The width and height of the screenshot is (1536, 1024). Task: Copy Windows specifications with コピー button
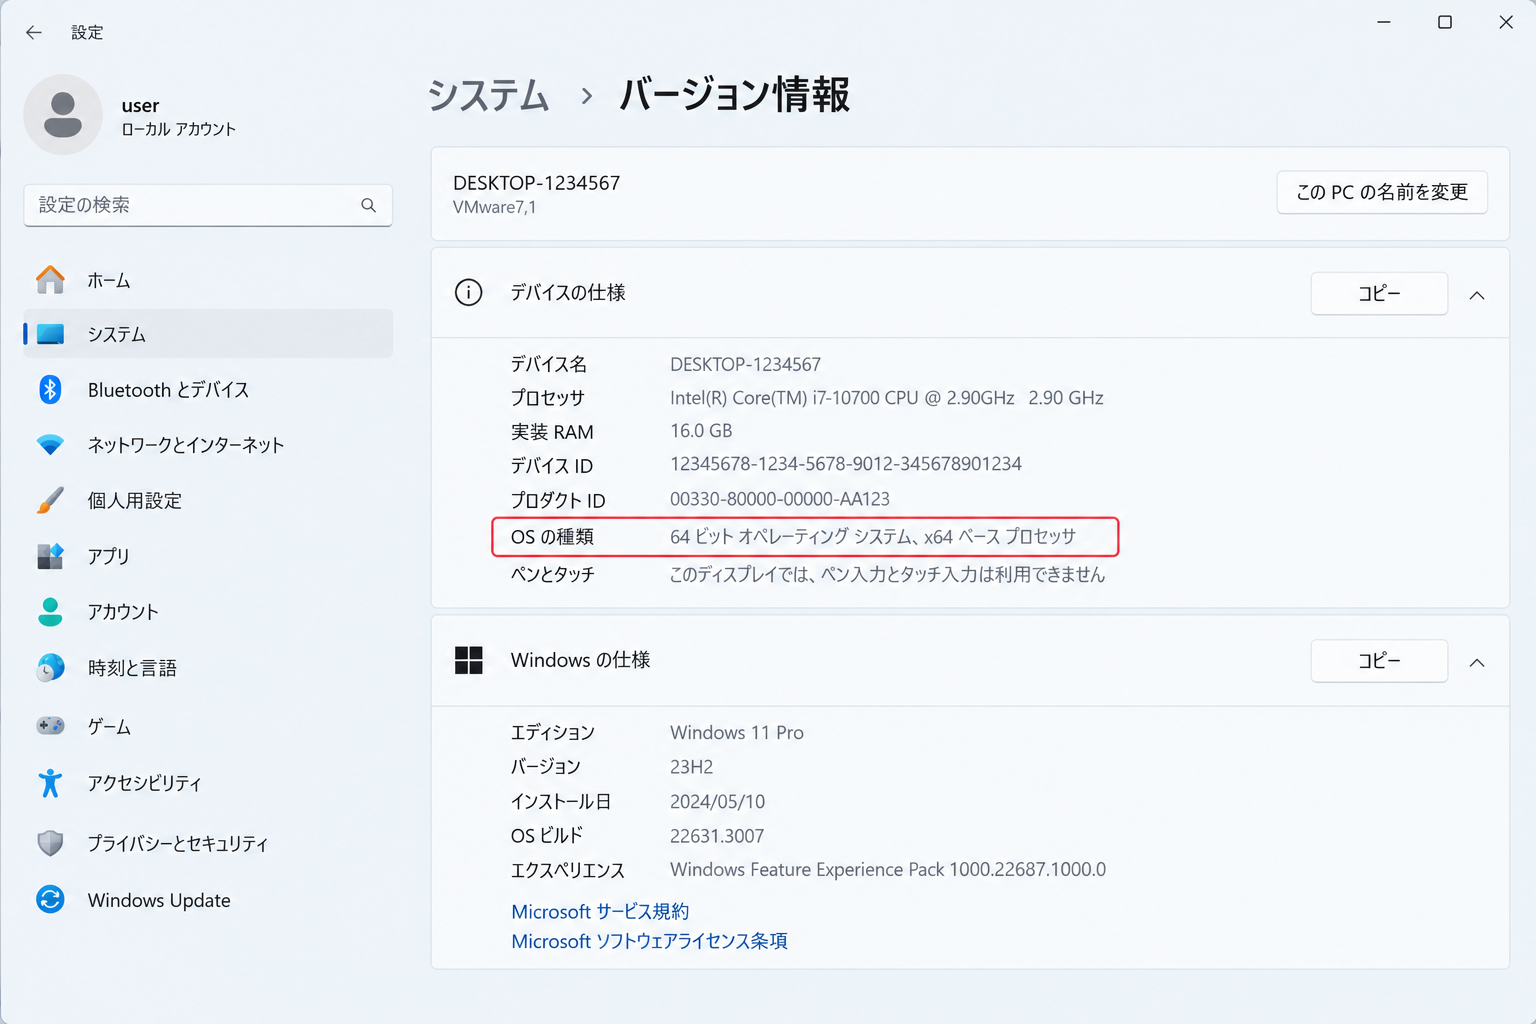tap(1379, 660)
